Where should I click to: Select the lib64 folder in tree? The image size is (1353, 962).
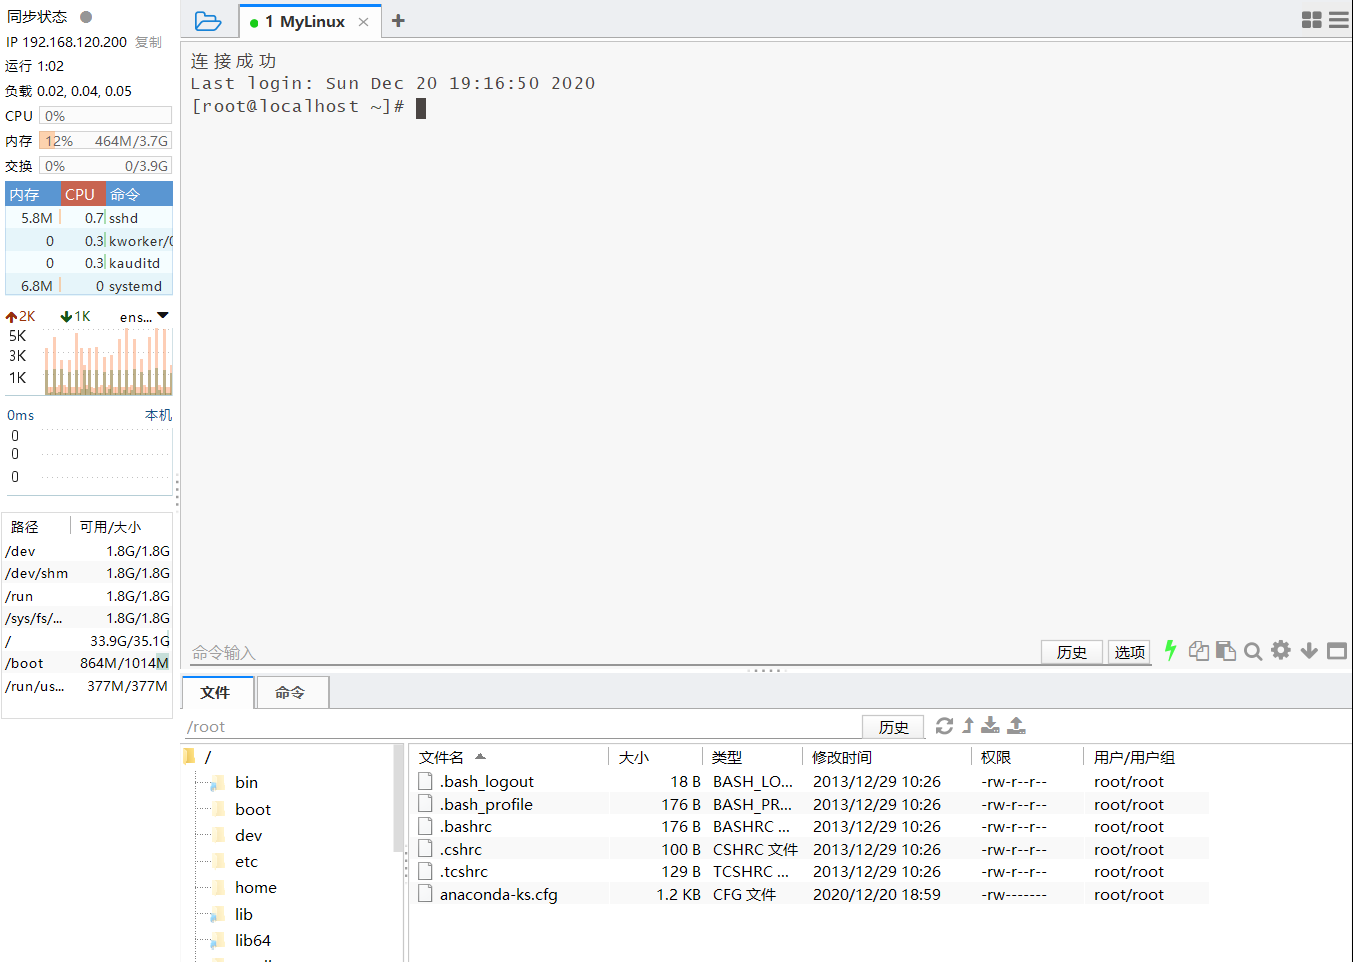coord(252,941)
